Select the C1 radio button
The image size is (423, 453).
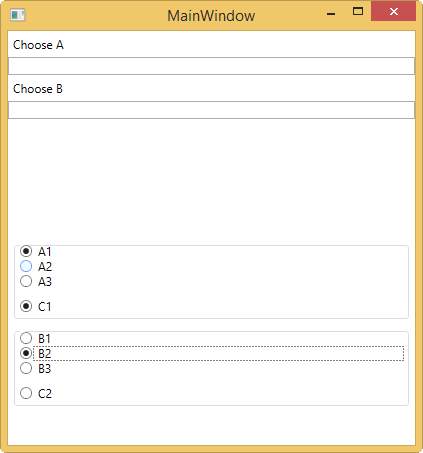[x=26, y=306]
